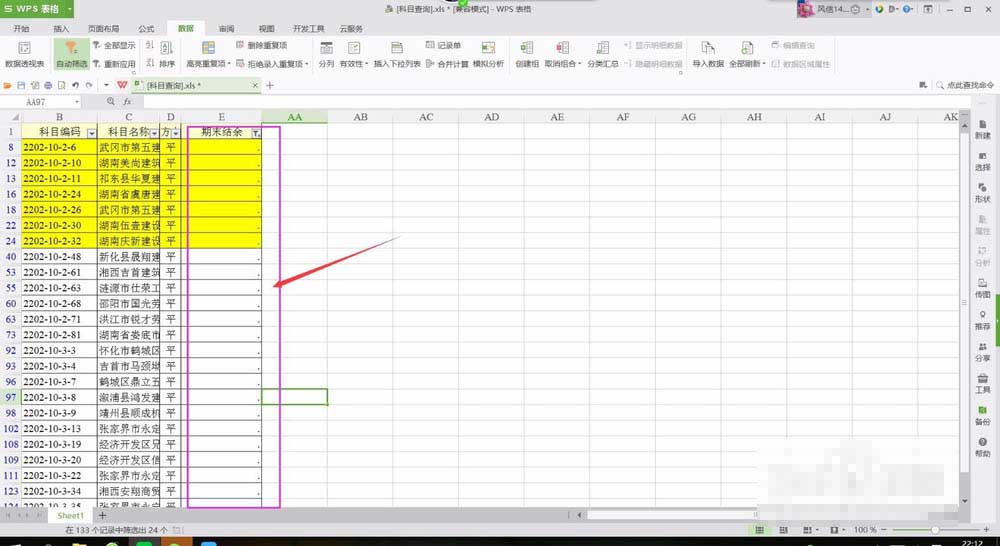Open the 记录单 record form
The height and width of the screenshot is (546, 1000).
(x=443, y=45)
